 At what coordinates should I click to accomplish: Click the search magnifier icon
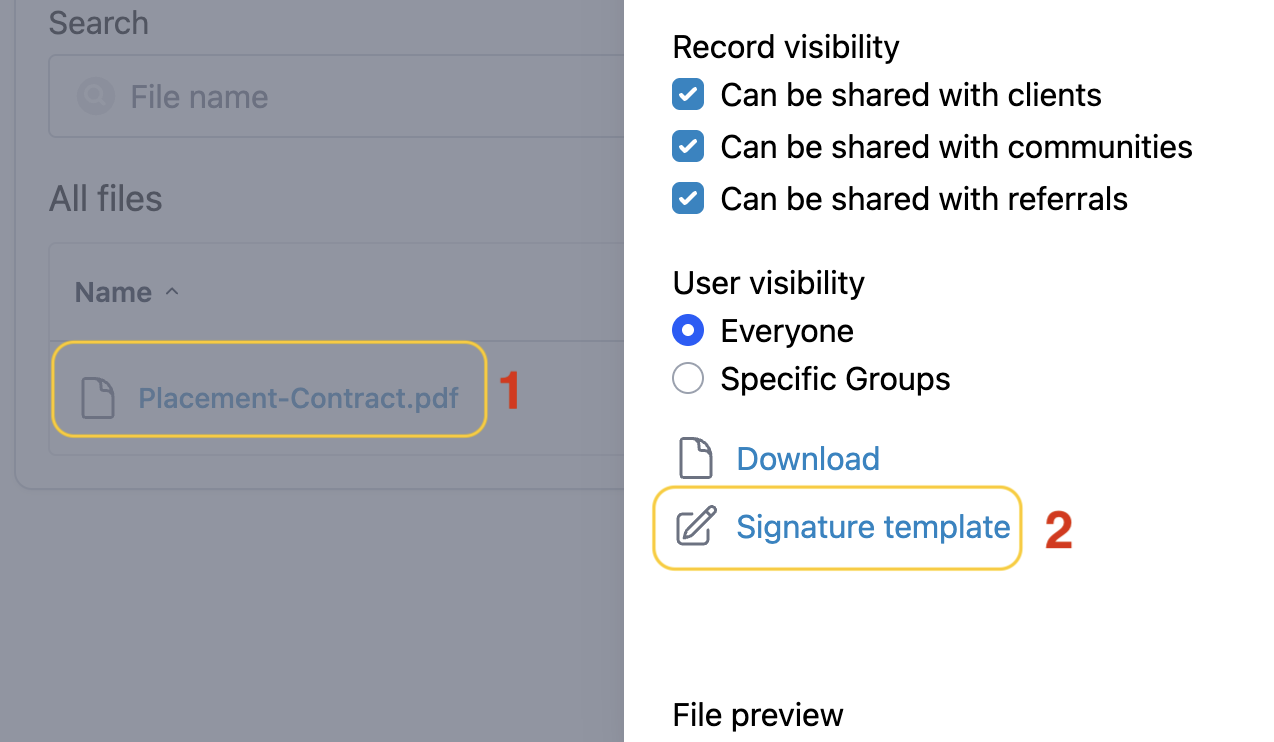(96, 96)
